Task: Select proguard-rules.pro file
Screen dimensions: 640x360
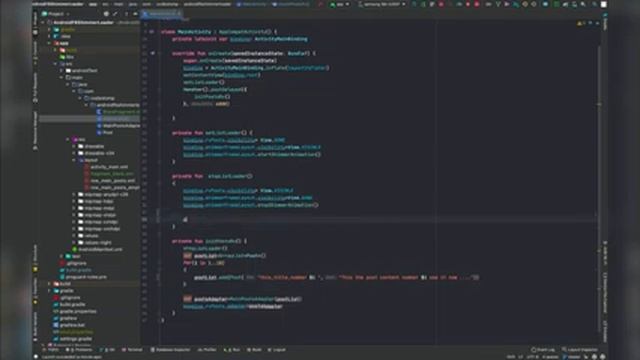Action: point(83,277)
